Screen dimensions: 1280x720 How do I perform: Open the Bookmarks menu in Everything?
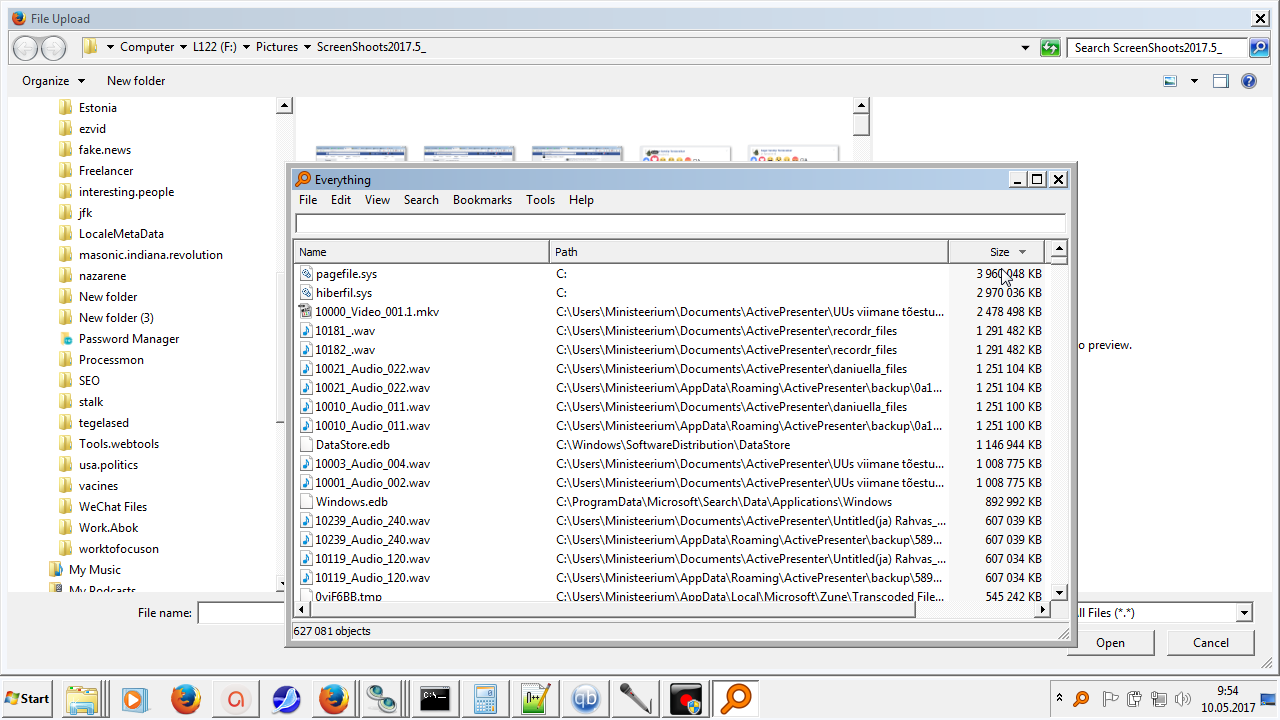pyautogui.click(x=482, y=200)
